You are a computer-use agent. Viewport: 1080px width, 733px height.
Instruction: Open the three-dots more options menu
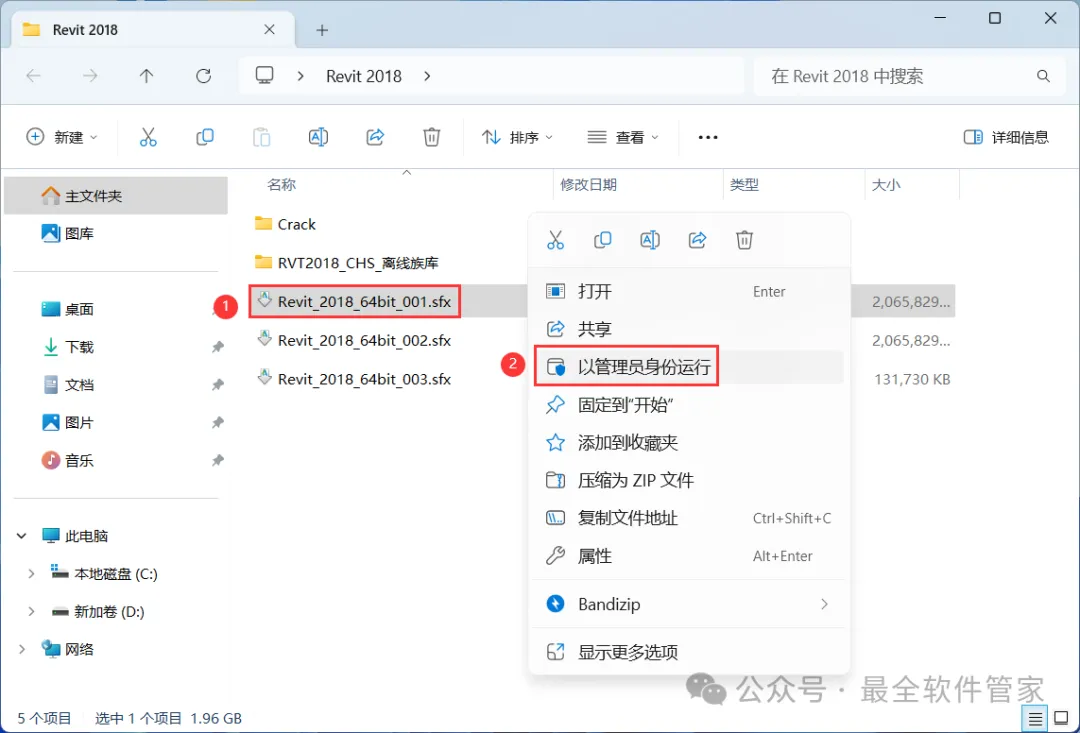pyautogui.click(x=708, y=137)
